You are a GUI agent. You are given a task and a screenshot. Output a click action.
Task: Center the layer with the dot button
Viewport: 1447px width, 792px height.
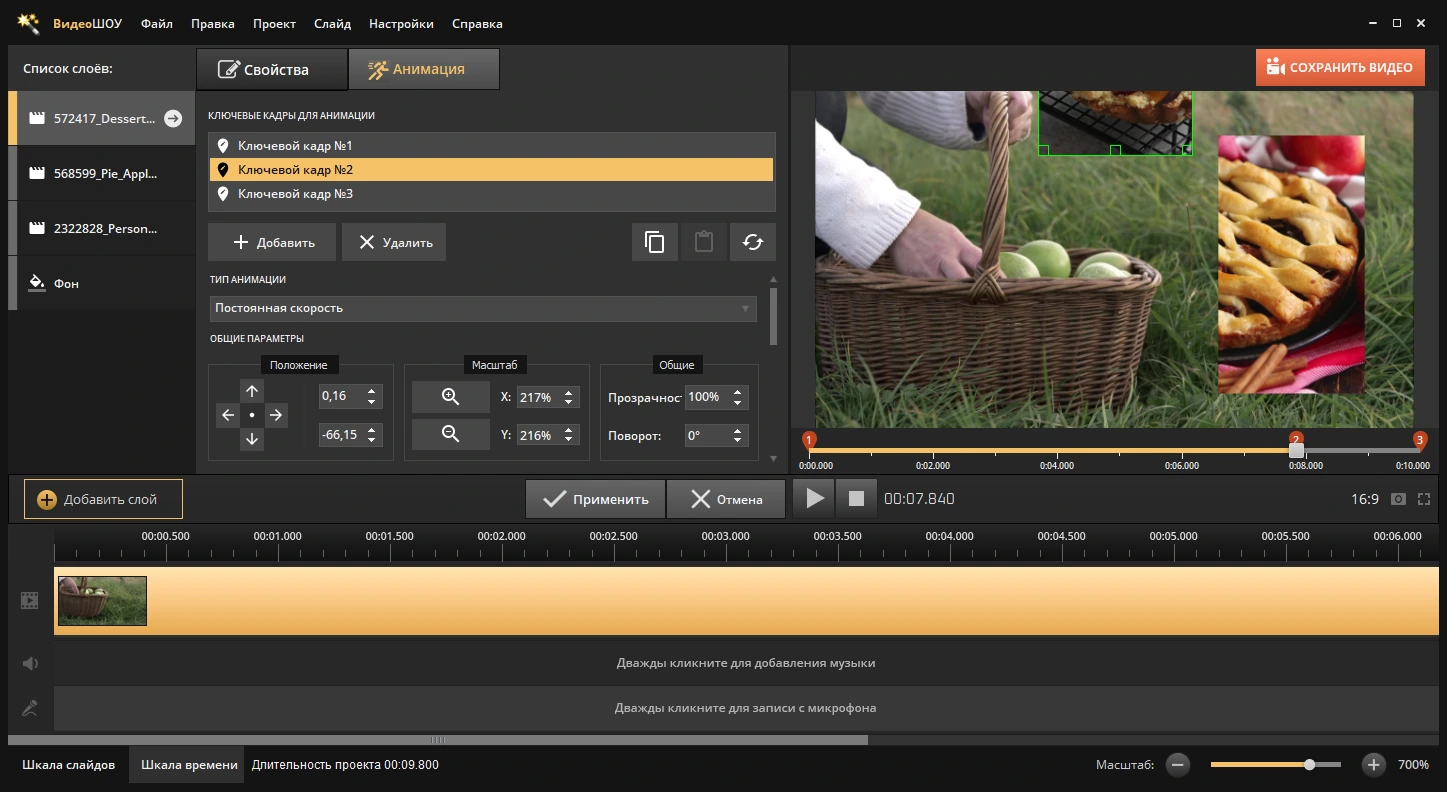tap(252, 415)
